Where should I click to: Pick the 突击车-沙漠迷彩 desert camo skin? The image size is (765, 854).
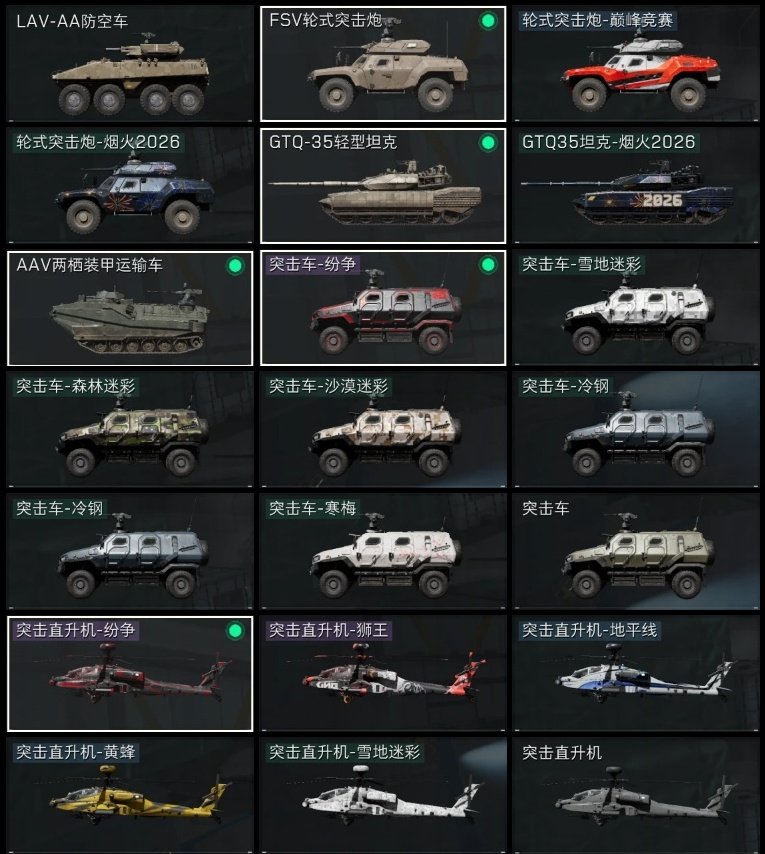click(383, 429)
